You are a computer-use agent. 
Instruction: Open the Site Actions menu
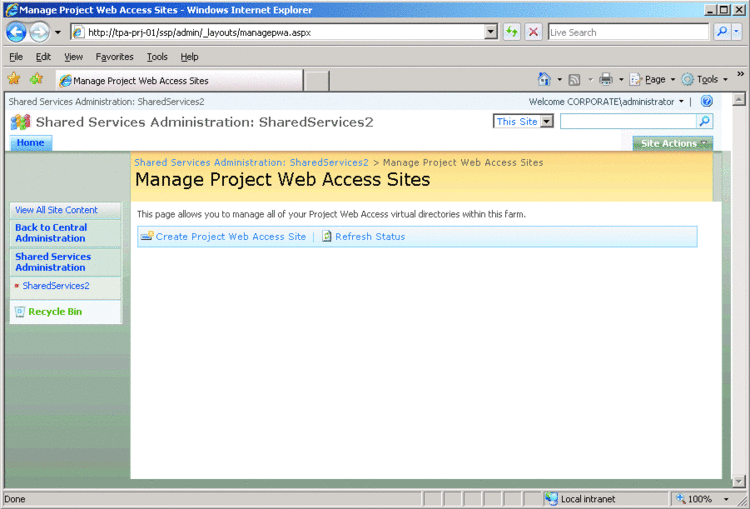673,144
